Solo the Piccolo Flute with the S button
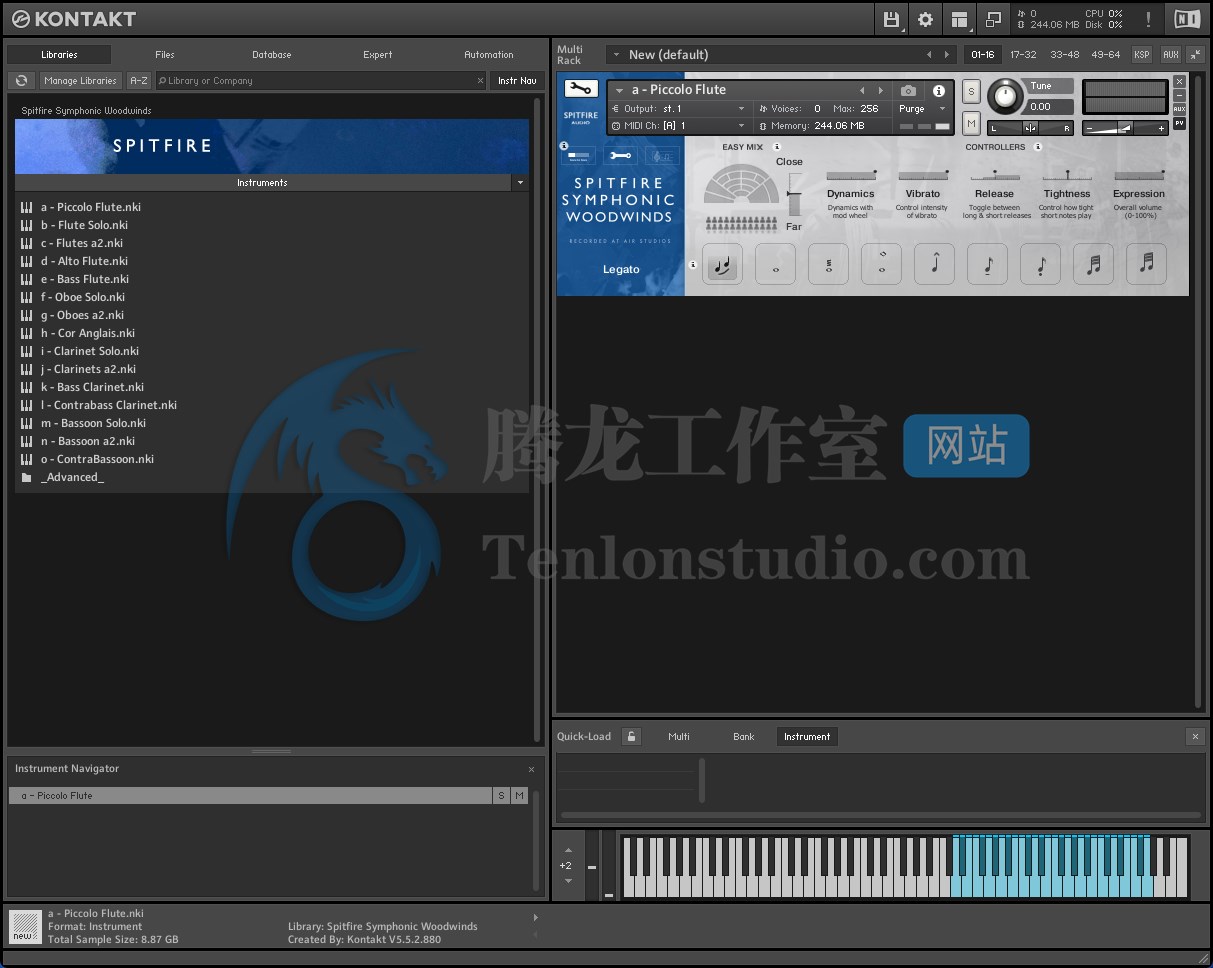This screenshot has height=968, width=1213. pyautogui.click(x=969, y=90)
